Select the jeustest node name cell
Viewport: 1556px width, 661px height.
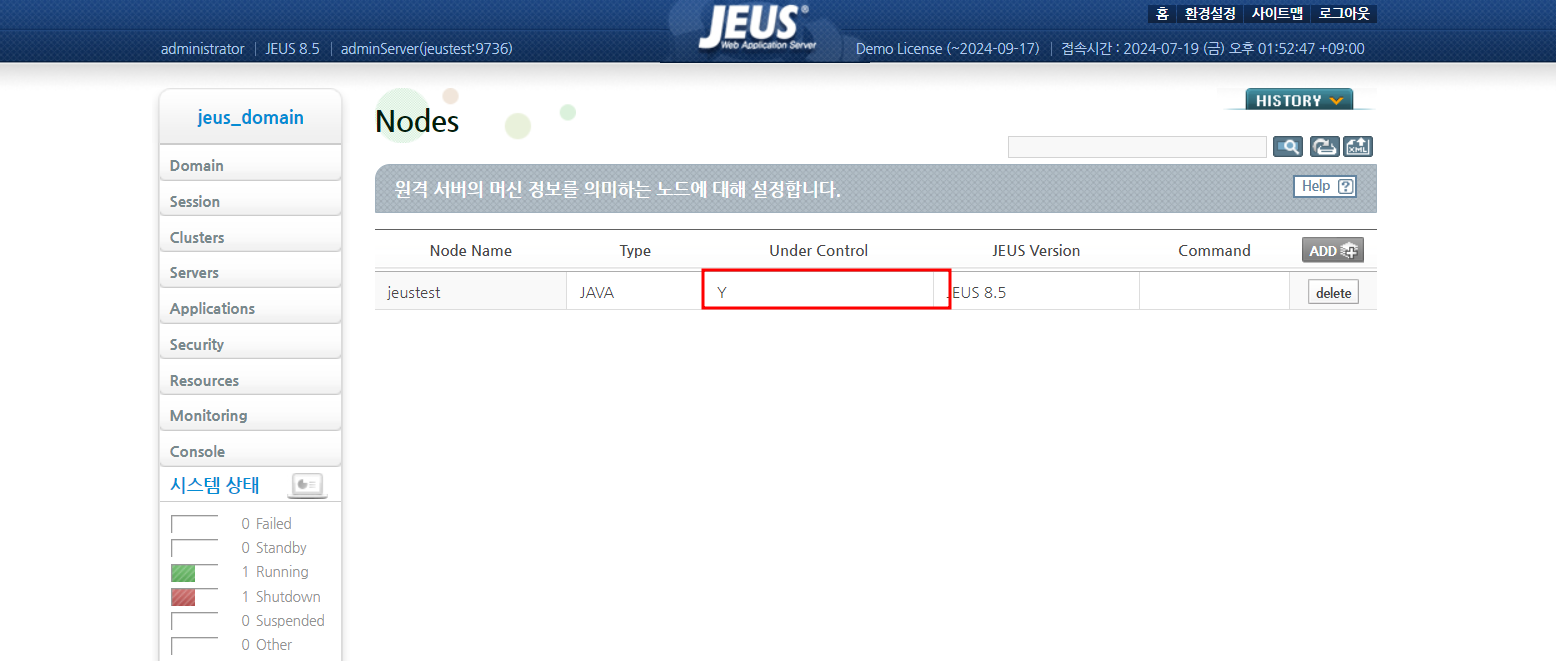click(471, 293)
